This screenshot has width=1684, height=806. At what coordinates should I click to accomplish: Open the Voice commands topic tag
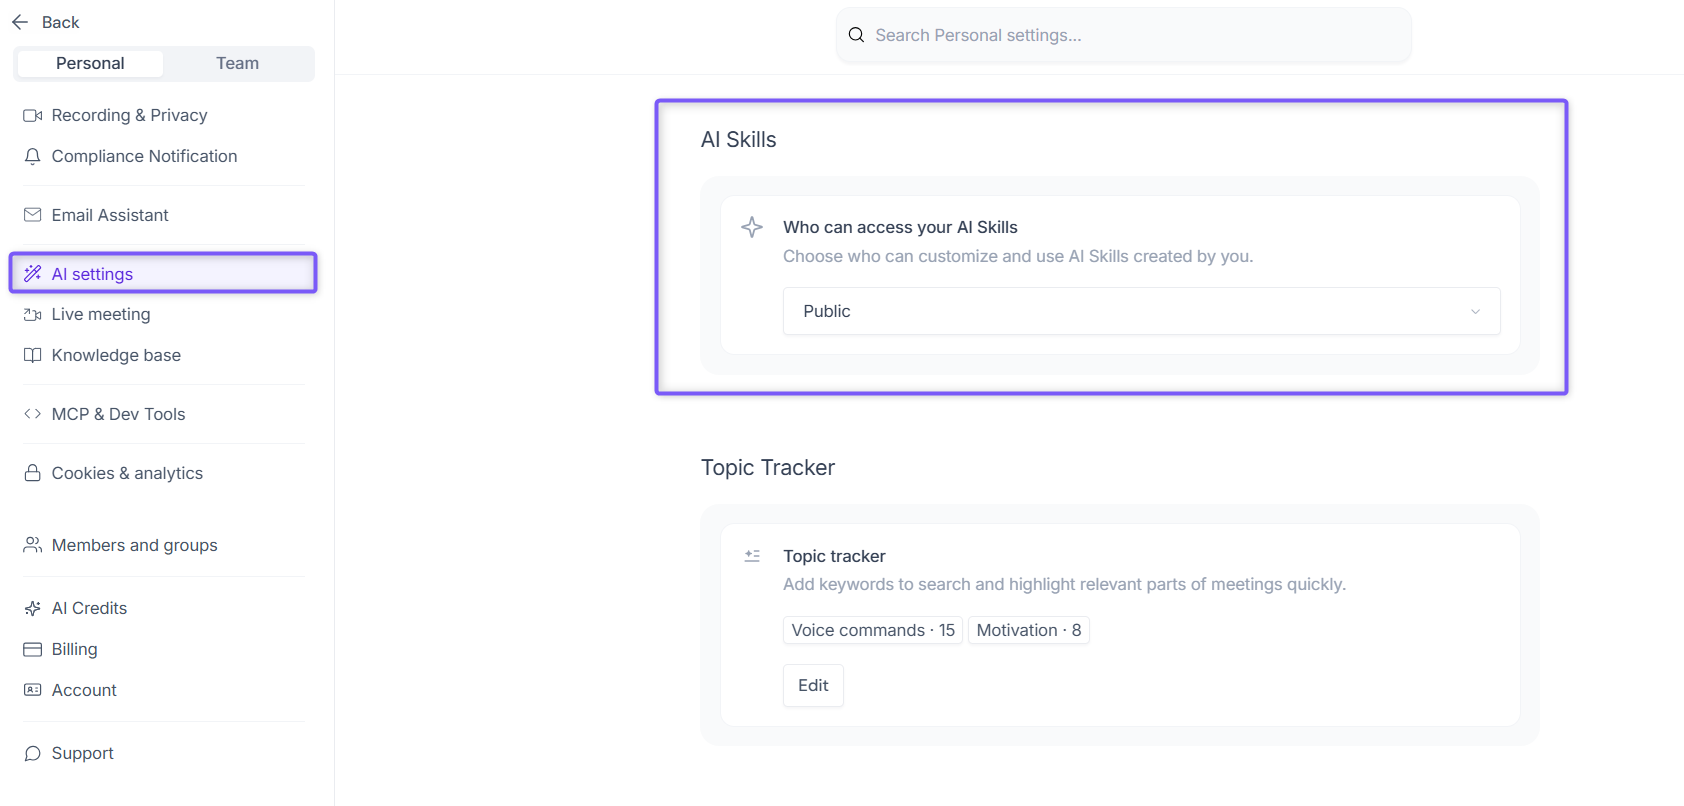[873, 630]
